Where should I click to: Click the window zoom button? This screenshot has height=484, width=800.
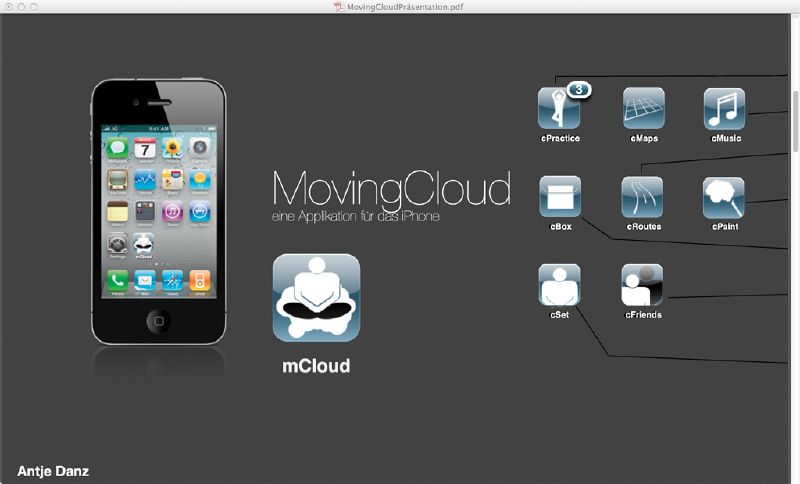34,7
